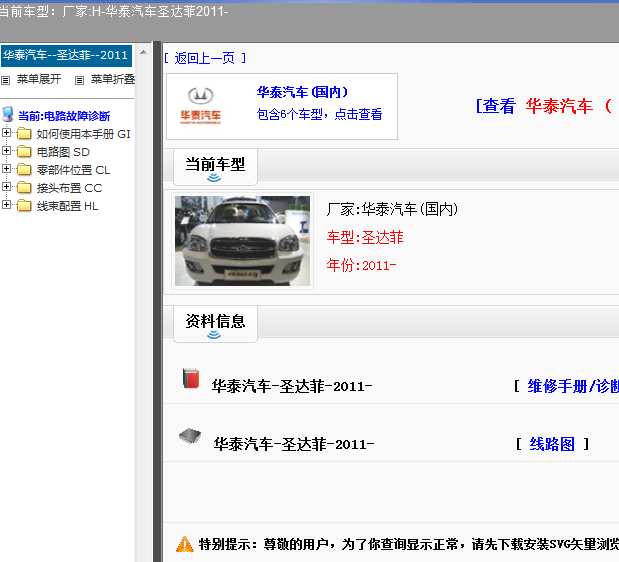
Task: Click the 返回上一页 back link
Action: tap(204, 58)
